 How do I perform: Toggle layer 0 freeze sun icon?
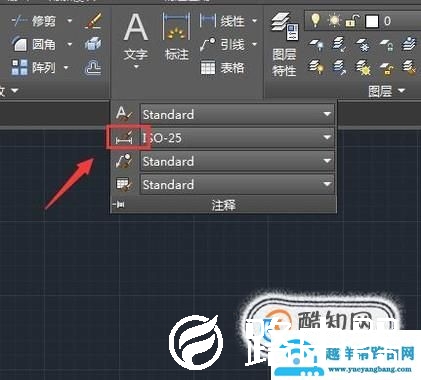pyautogui.click(x=334, y=21)
